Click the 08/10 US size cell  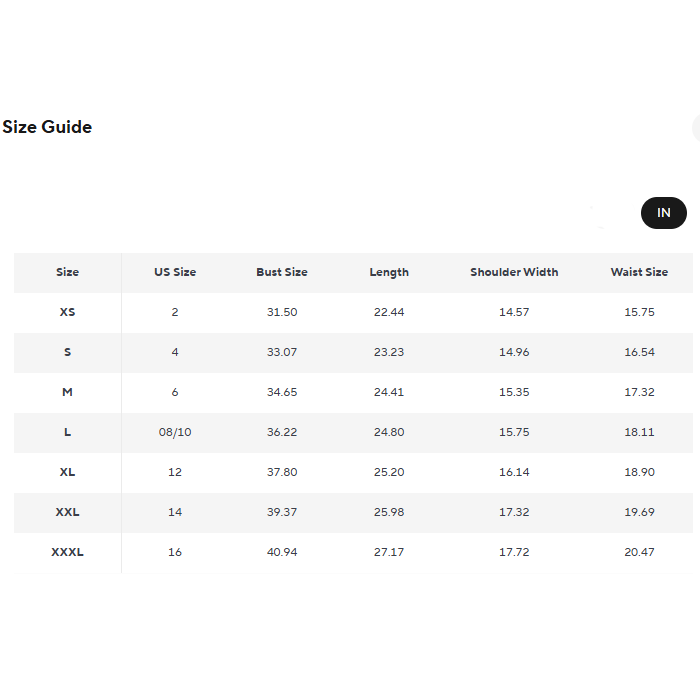click(x=175, y=432)
